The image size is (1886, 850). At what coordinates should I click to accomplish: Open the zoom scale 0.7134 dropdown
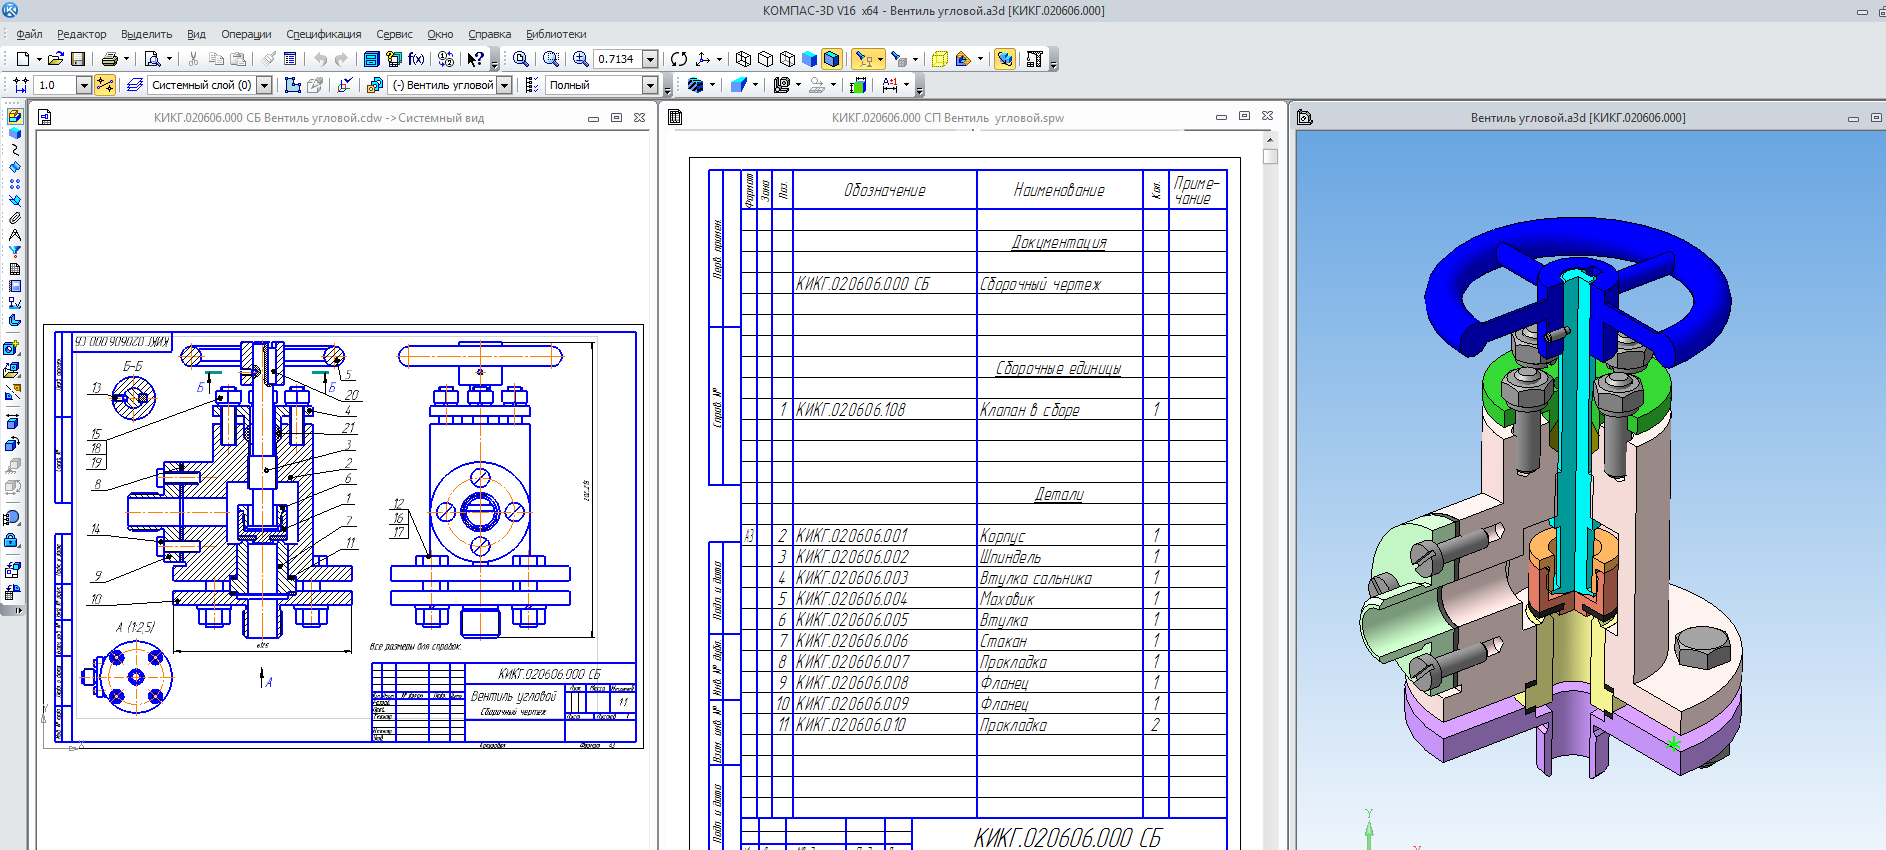coord(650,59)
